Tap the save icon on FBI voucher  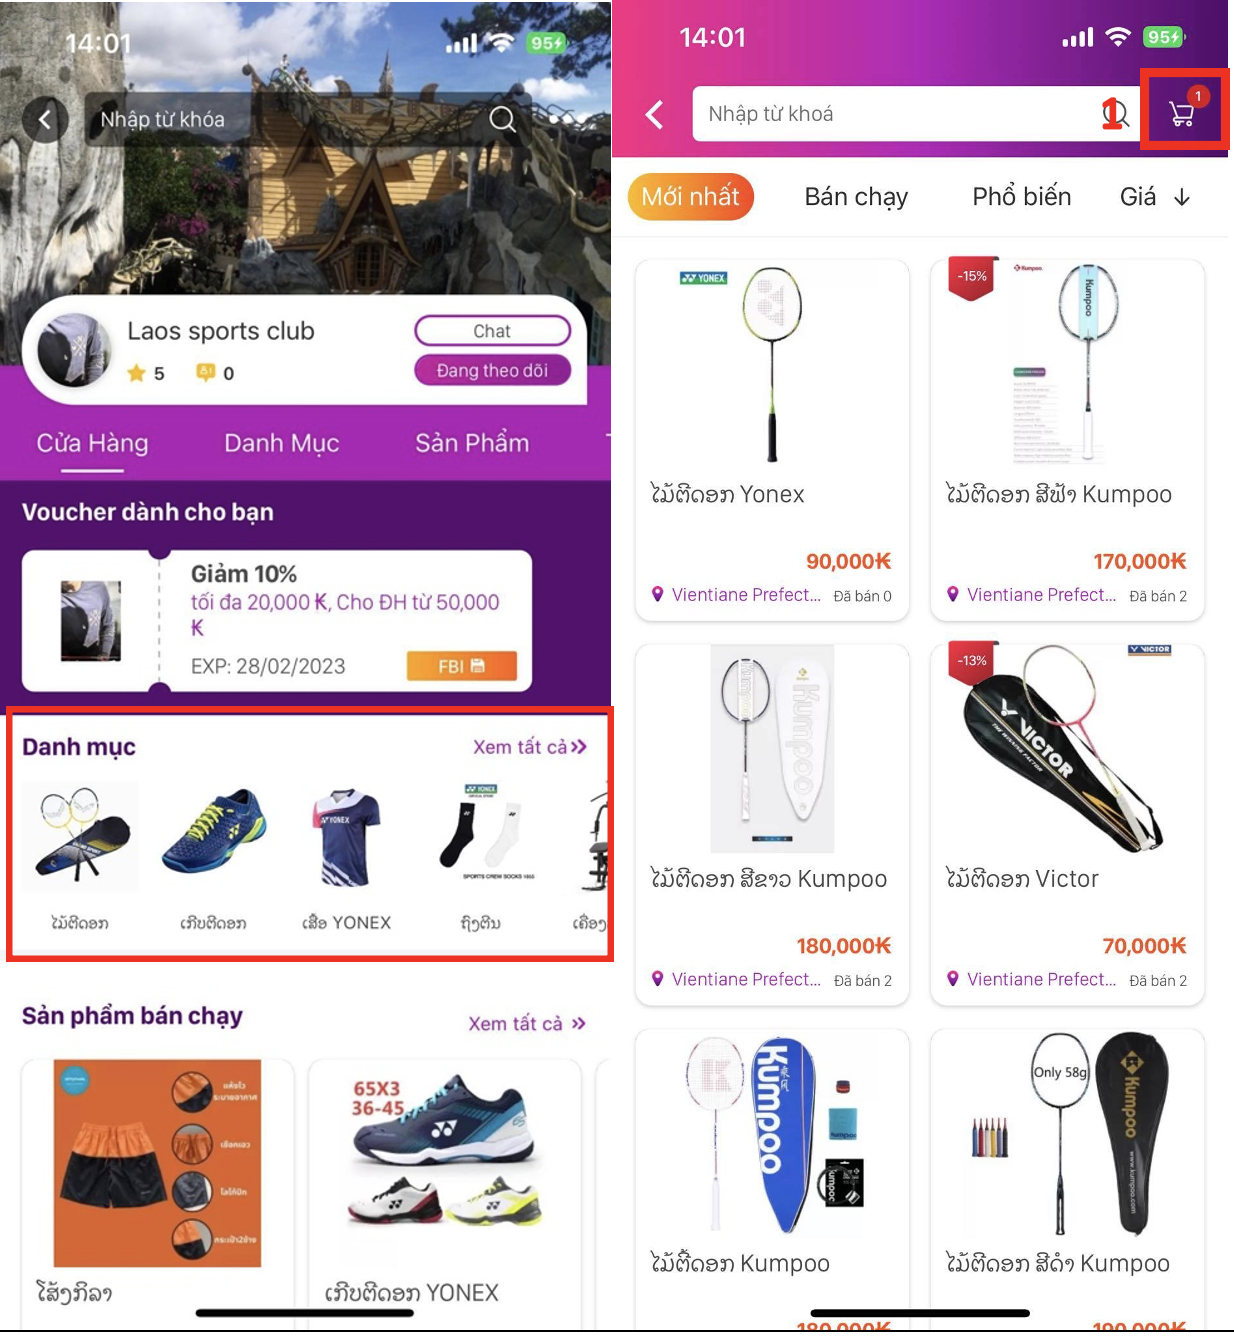[477, 666]
